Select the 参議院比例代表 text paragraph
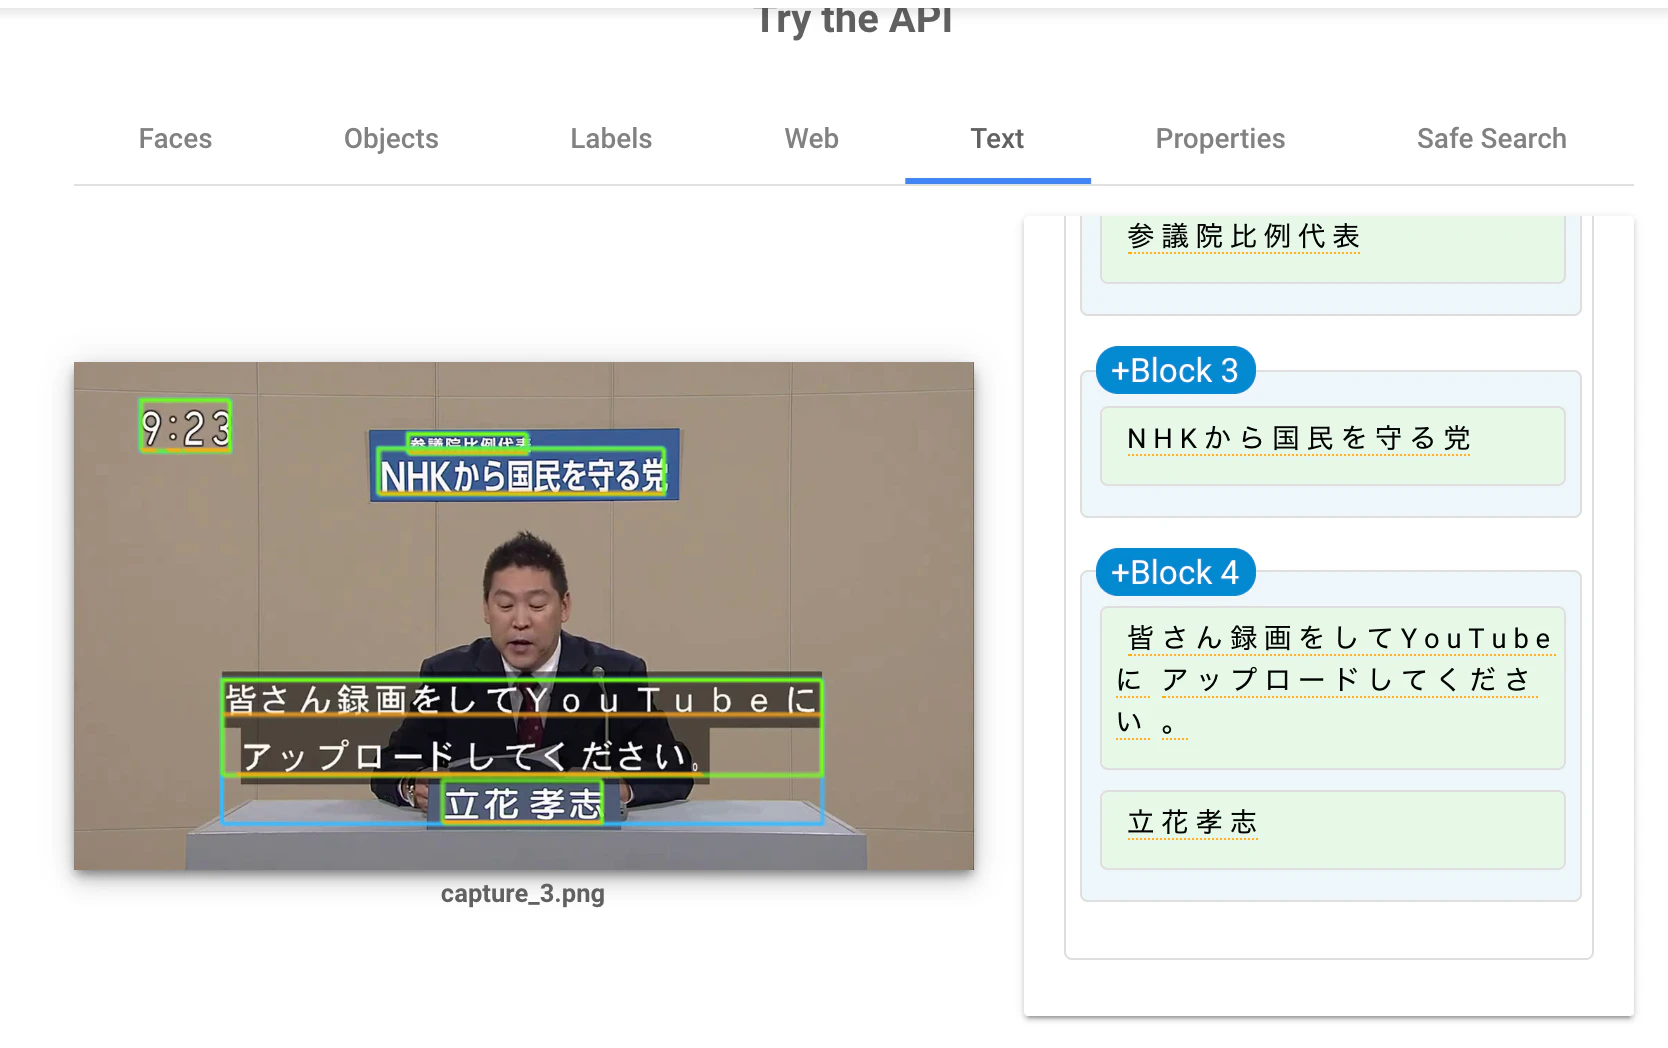This screenshot has width=1668, height=1048. tap(1332, 249)
